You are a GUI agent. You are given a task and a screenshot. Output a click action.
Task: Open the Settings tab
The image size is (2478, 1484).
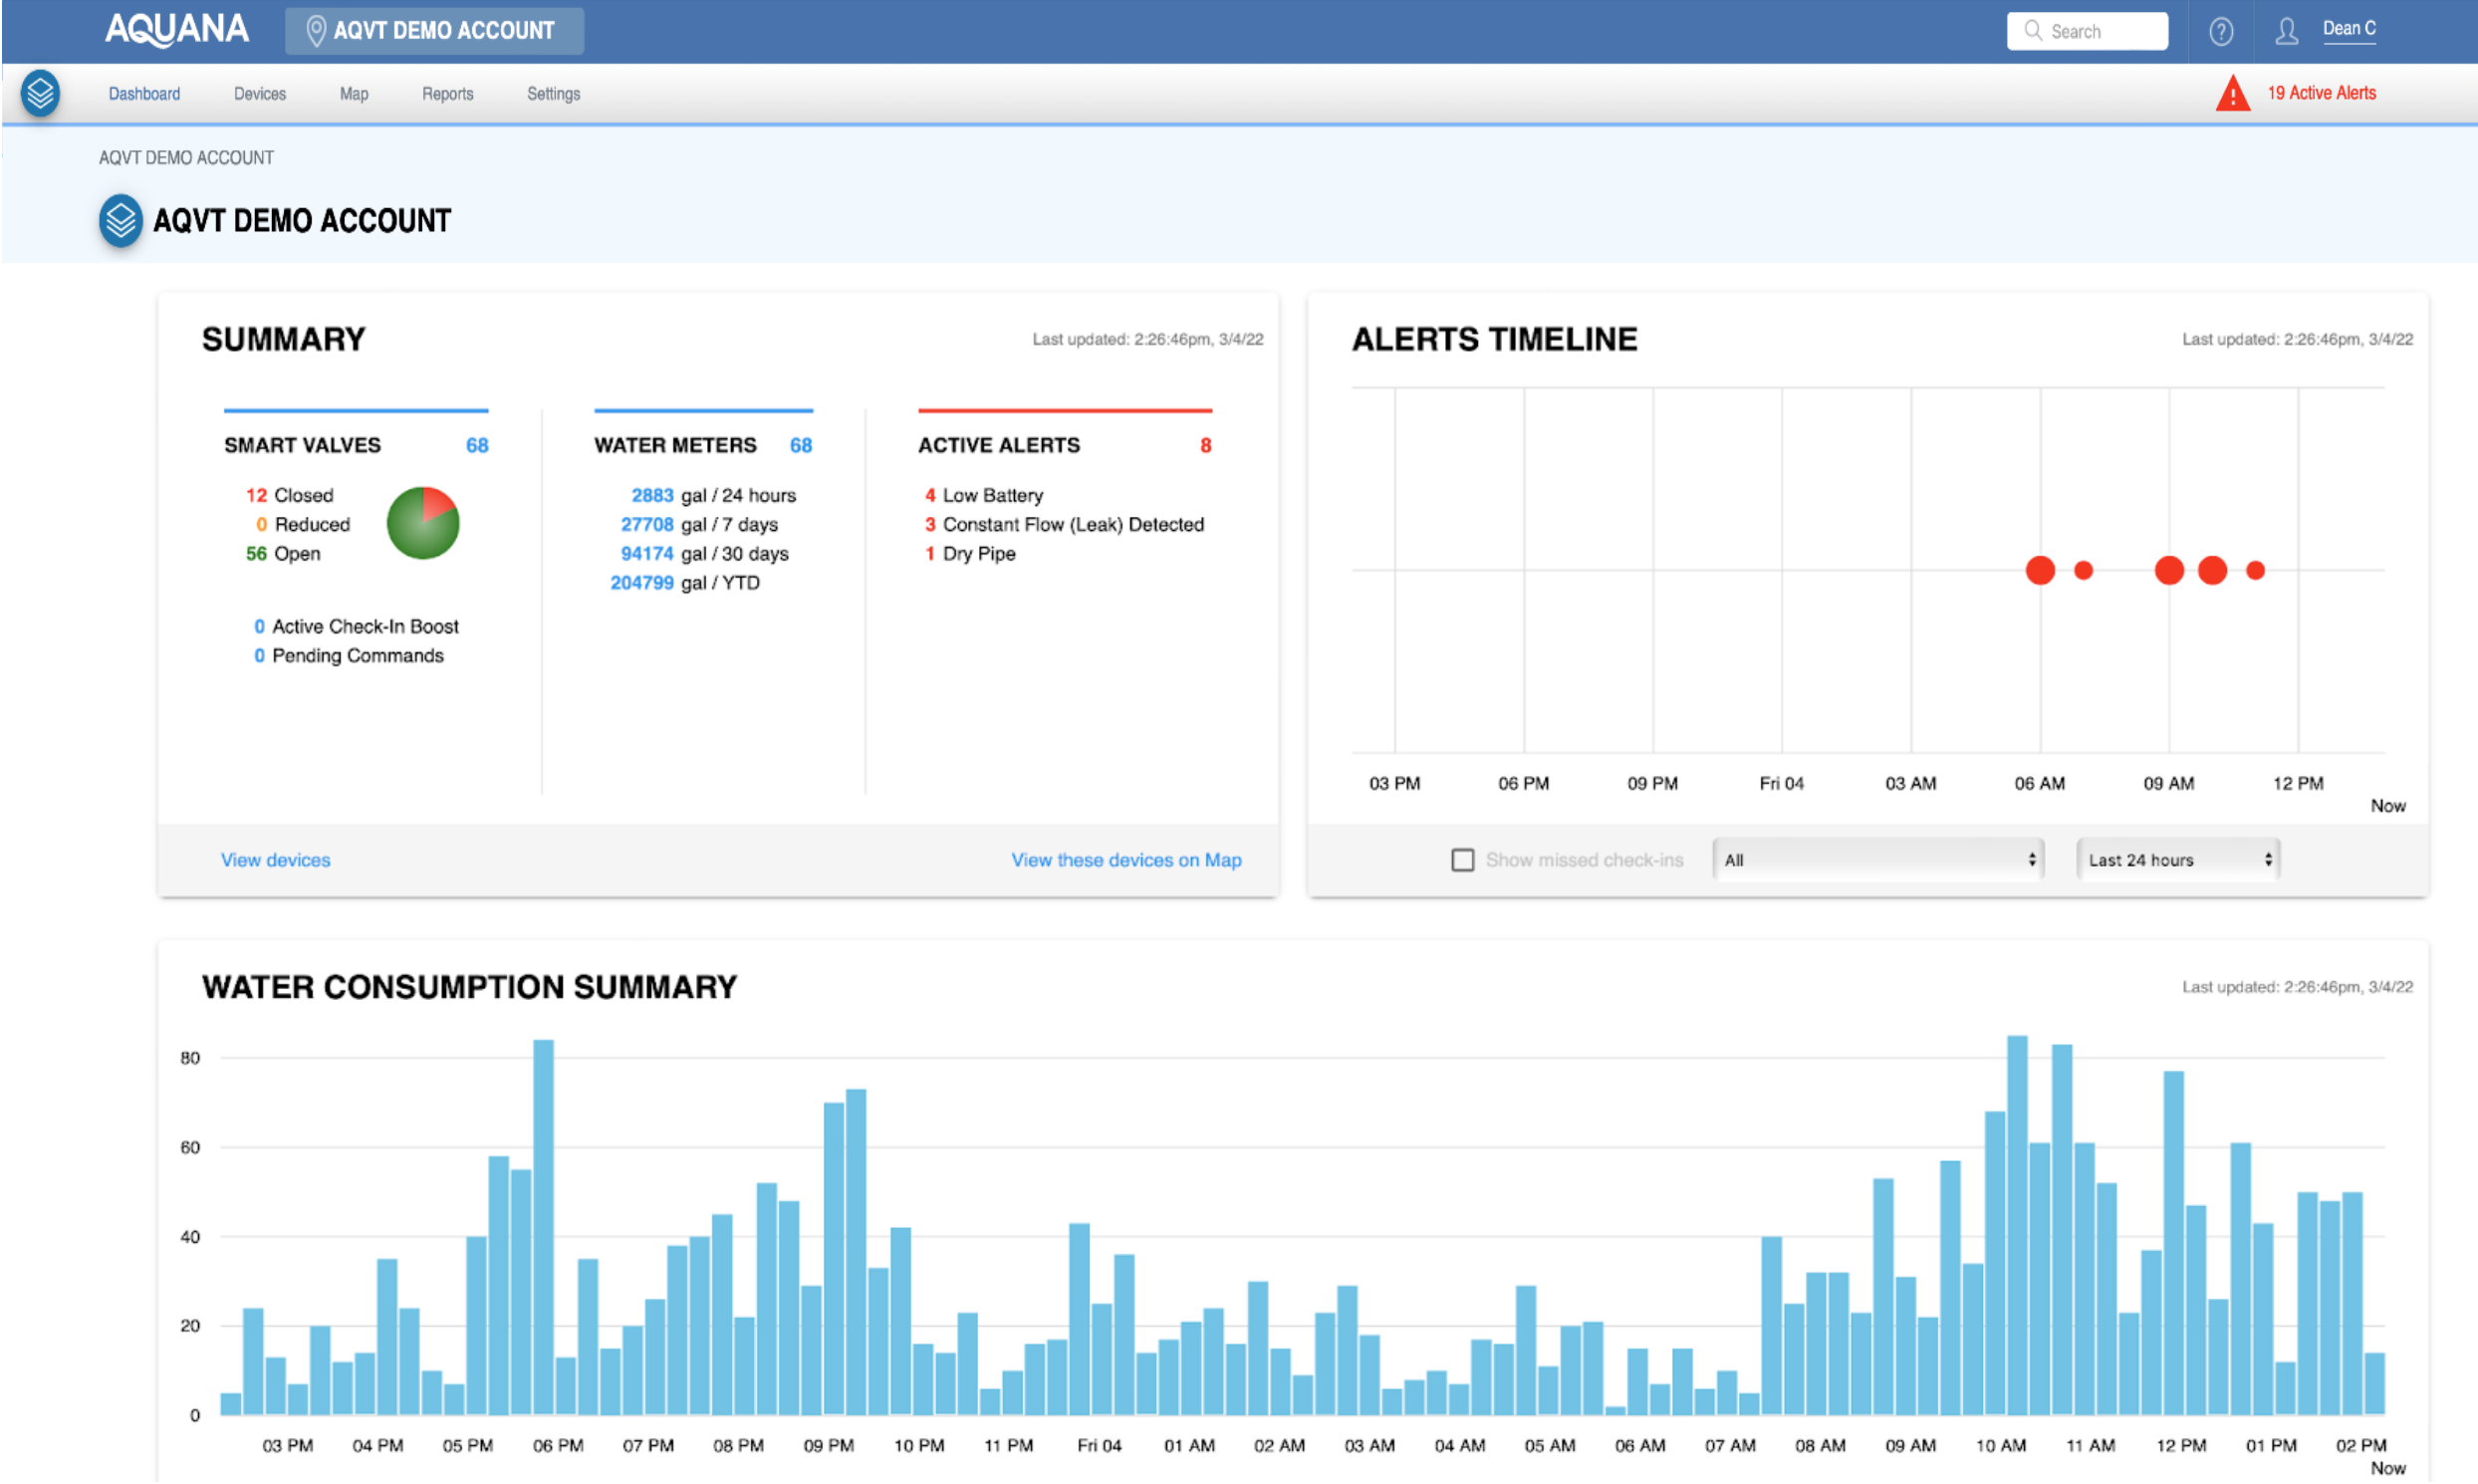(553, 94)
